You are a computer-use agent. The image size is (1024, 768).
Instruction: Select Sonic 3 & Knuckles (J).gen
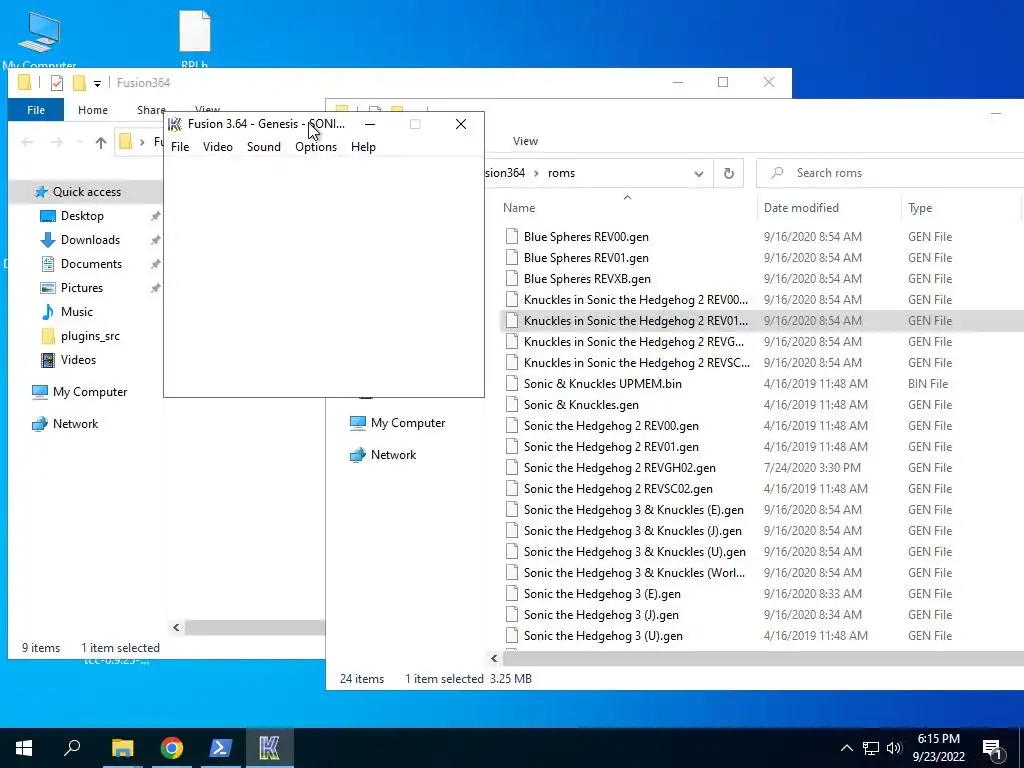(x=633, y=531)
